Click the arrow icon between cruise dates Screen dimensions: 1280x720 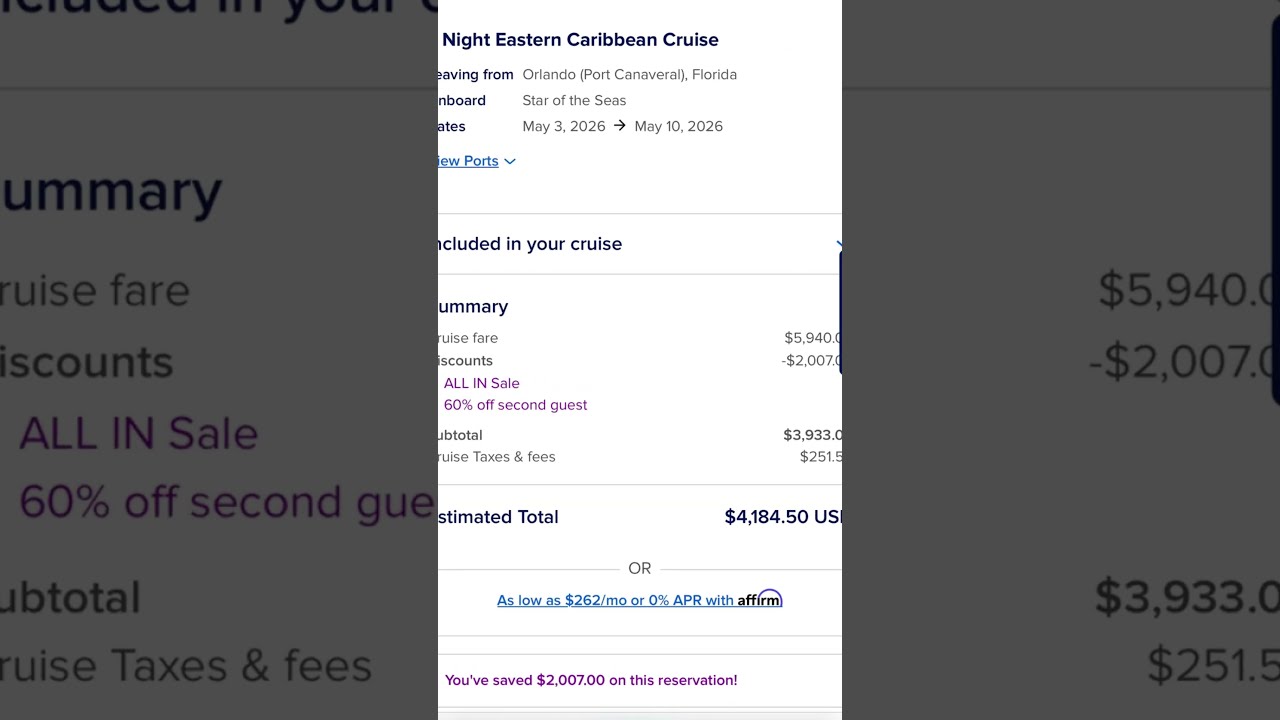620,126
